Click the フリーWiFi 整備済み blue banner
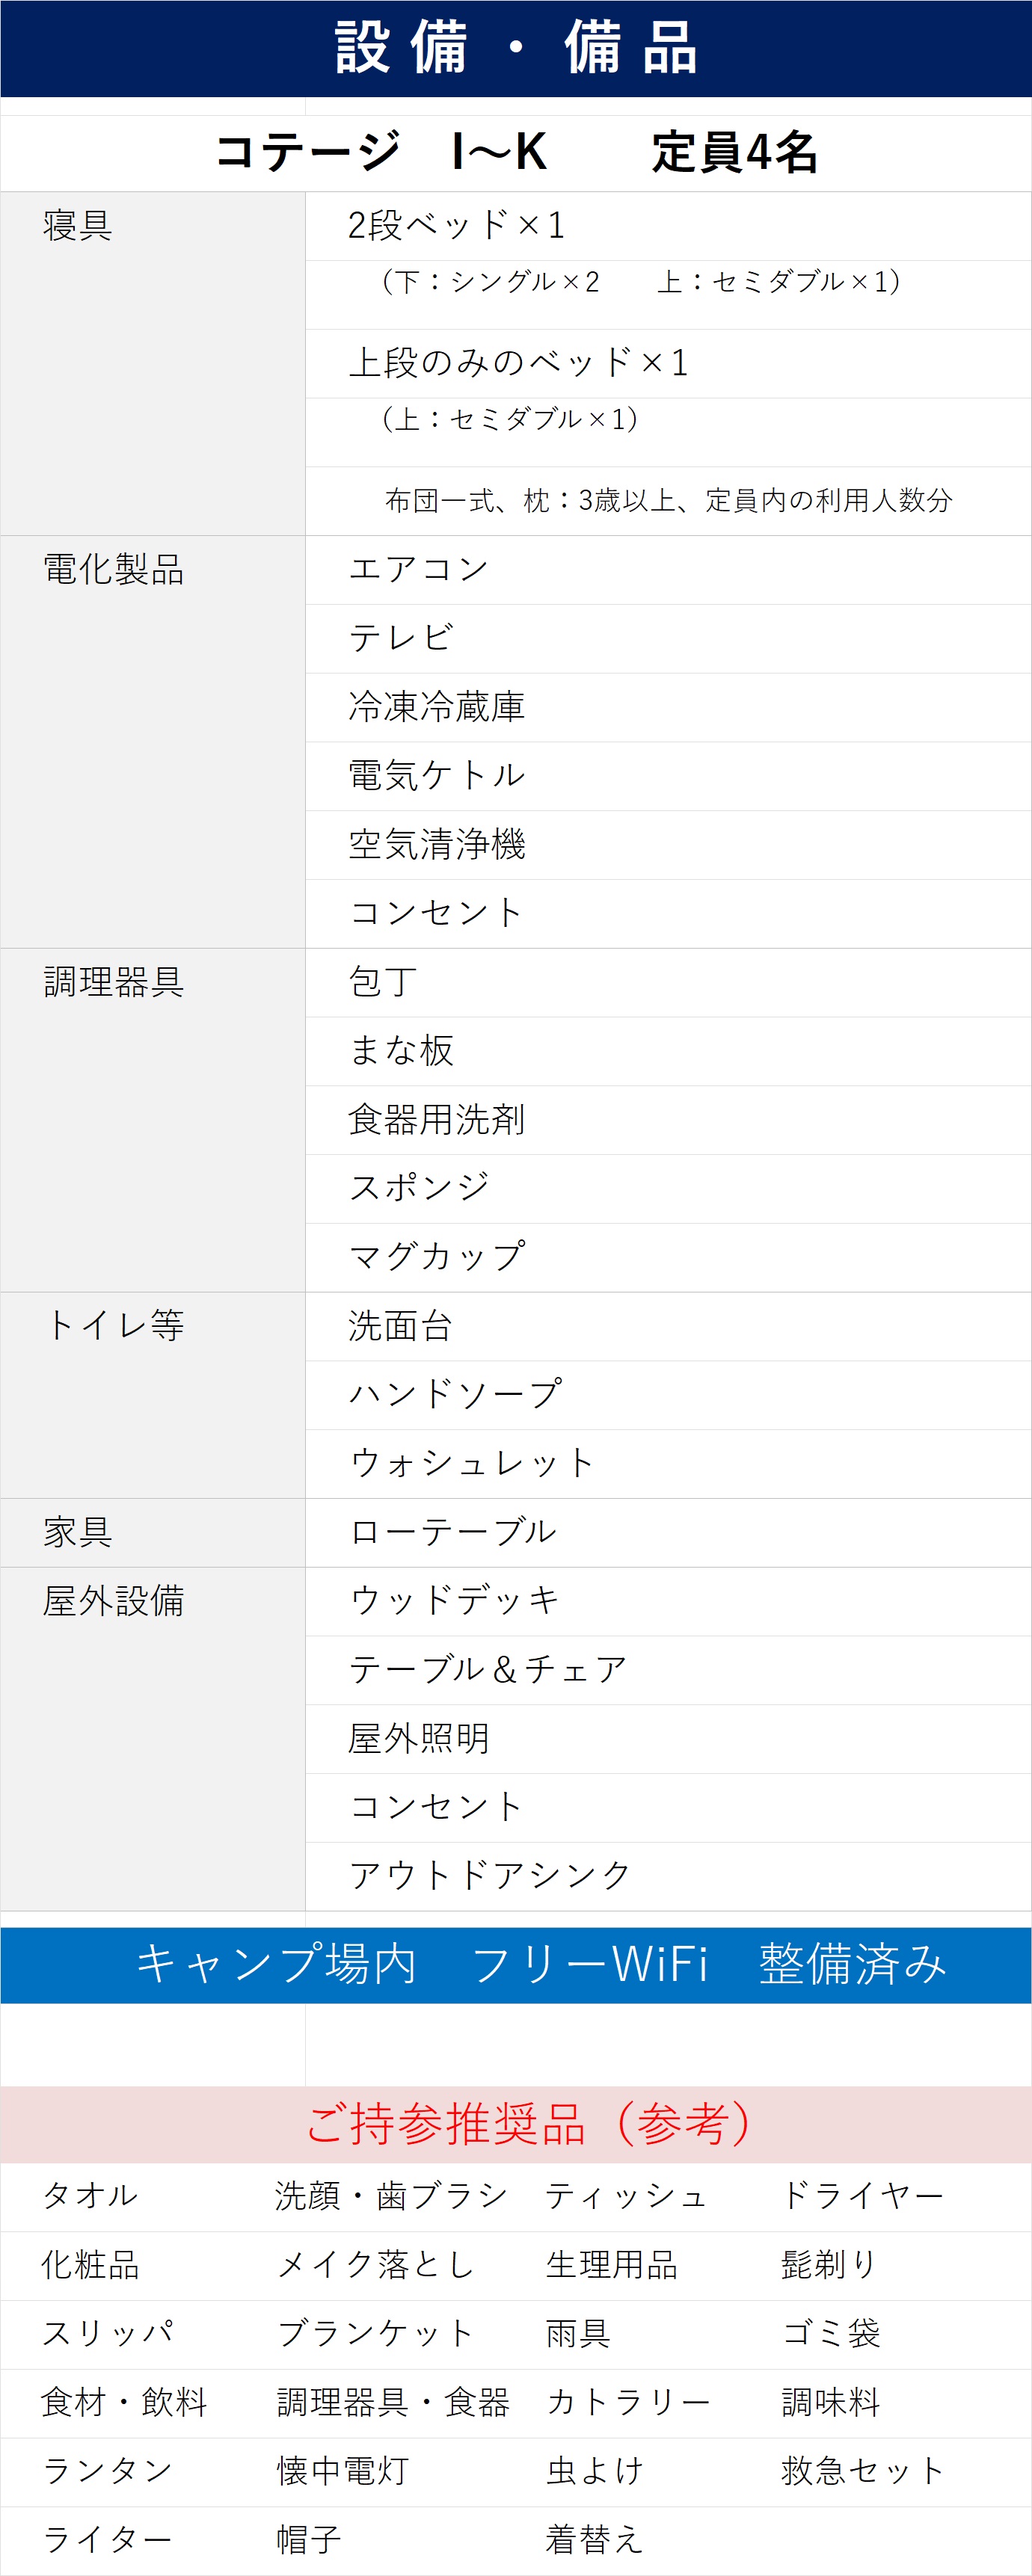 coord(540,1965)
